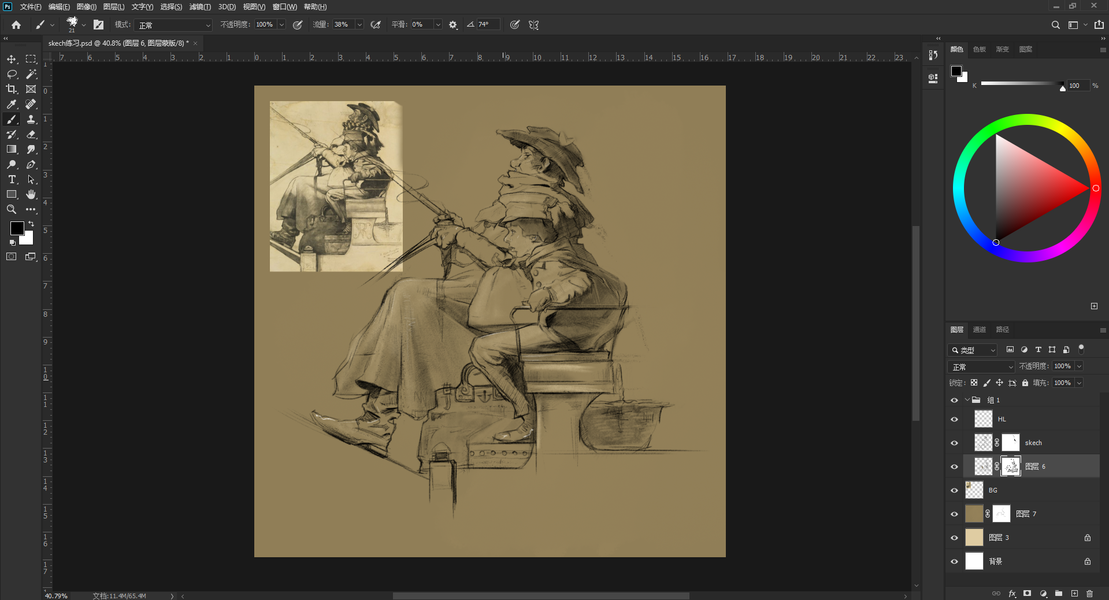Open layer blend mode 正常 dropdown
The height and width of the screenshot is (600, 1109).
[981, 367]
